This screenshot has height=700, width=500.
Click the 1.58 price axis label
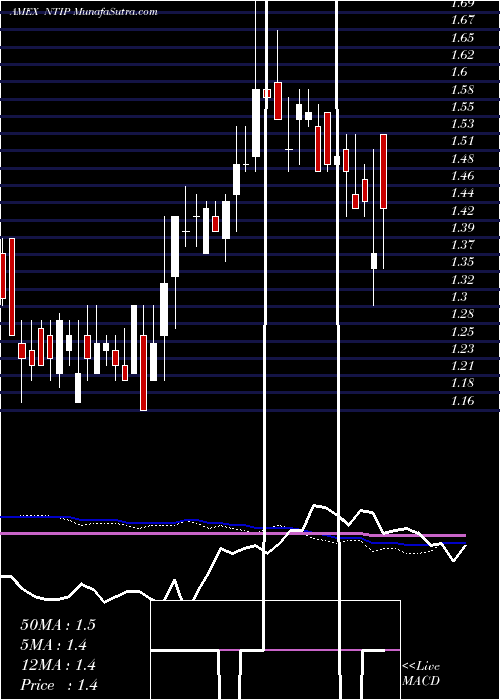[462, 89]
